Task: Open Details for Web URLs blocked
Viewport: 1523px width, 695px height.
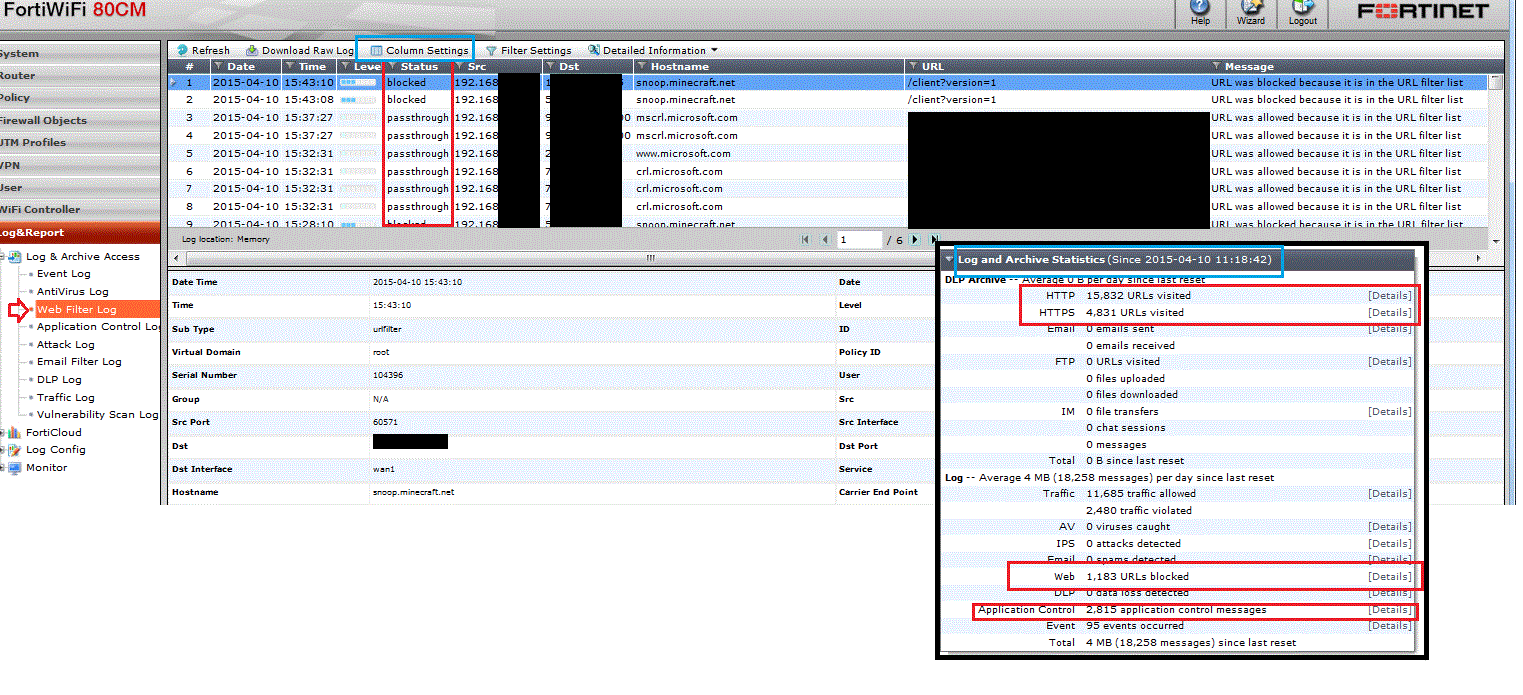Action: point(1390,576)
